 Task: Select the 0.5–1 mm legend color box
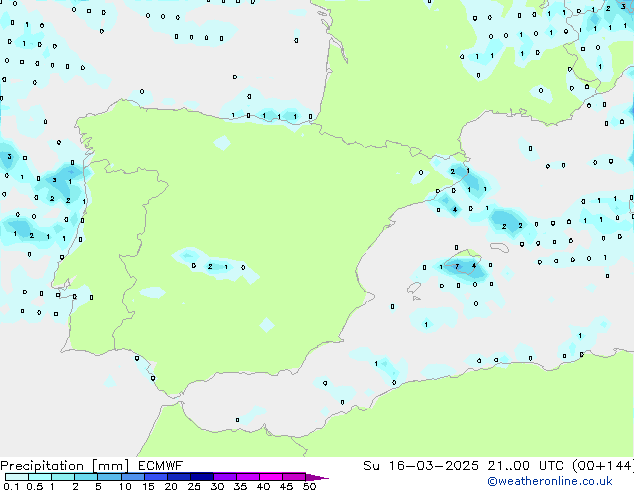[40, 477]
